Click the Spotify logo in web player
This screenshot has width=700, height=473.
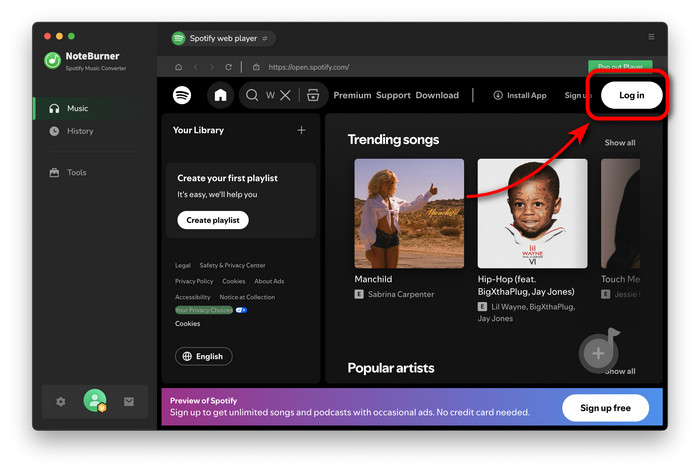[182, 95]
